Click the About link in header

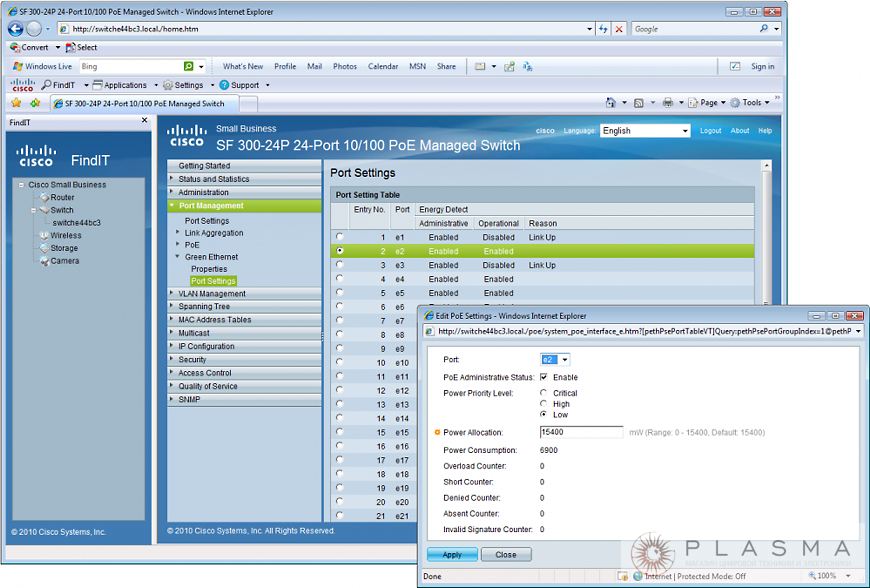740,131
